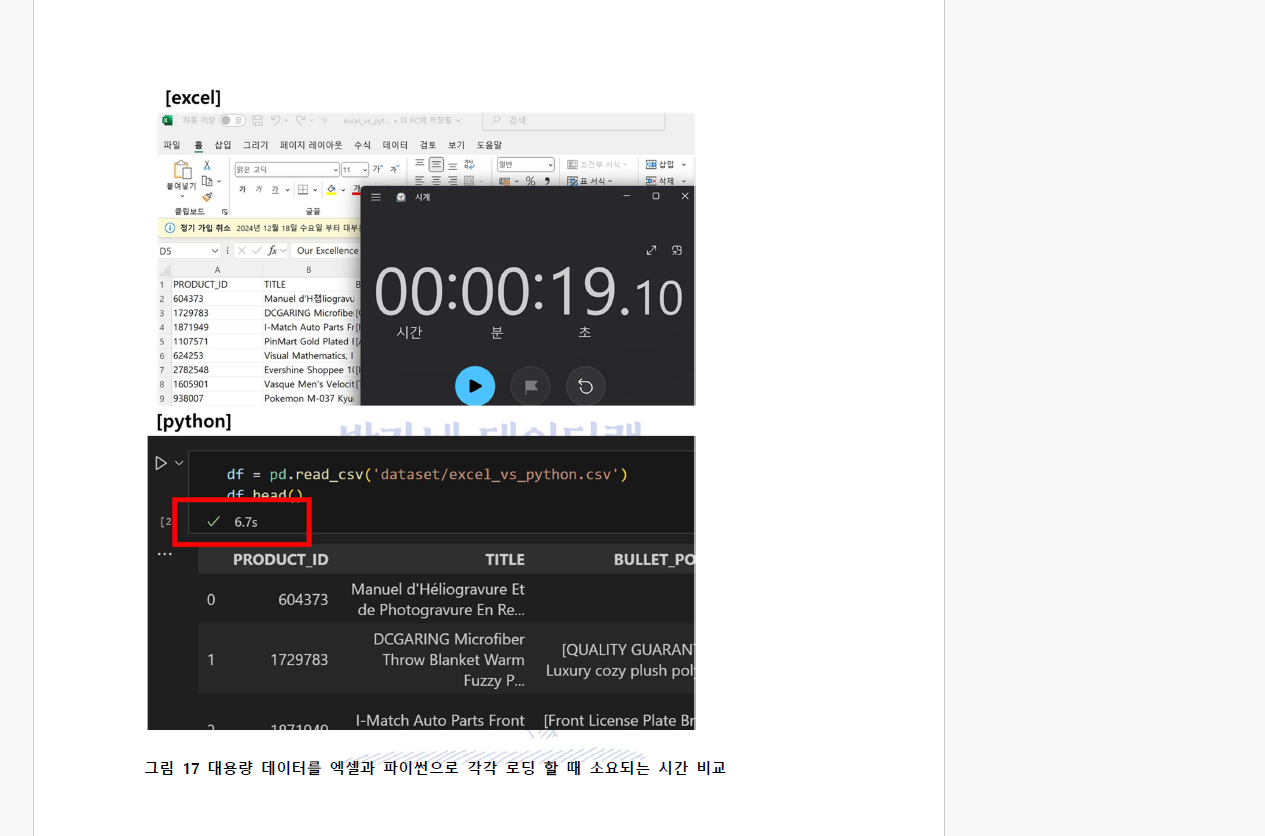
Task: Switch to the 그리기 ribbon tab
Action: click(x=256, y=145)
